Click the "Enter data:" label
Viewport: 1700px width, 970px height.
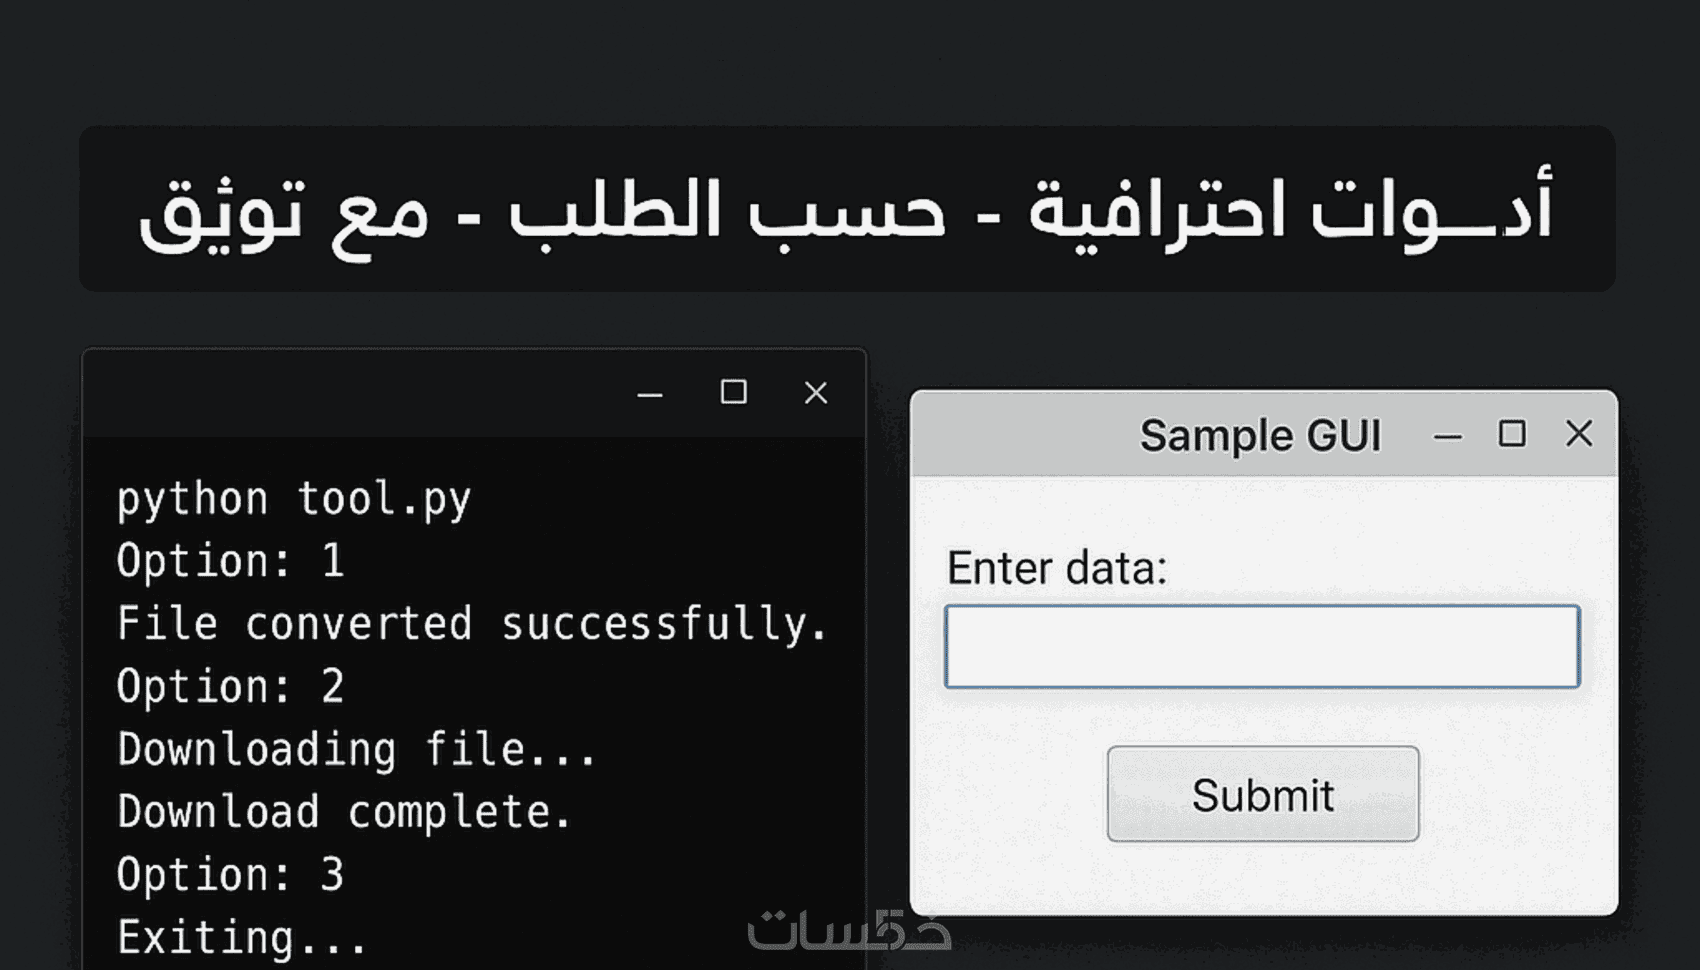click(x=1057, y=568)
